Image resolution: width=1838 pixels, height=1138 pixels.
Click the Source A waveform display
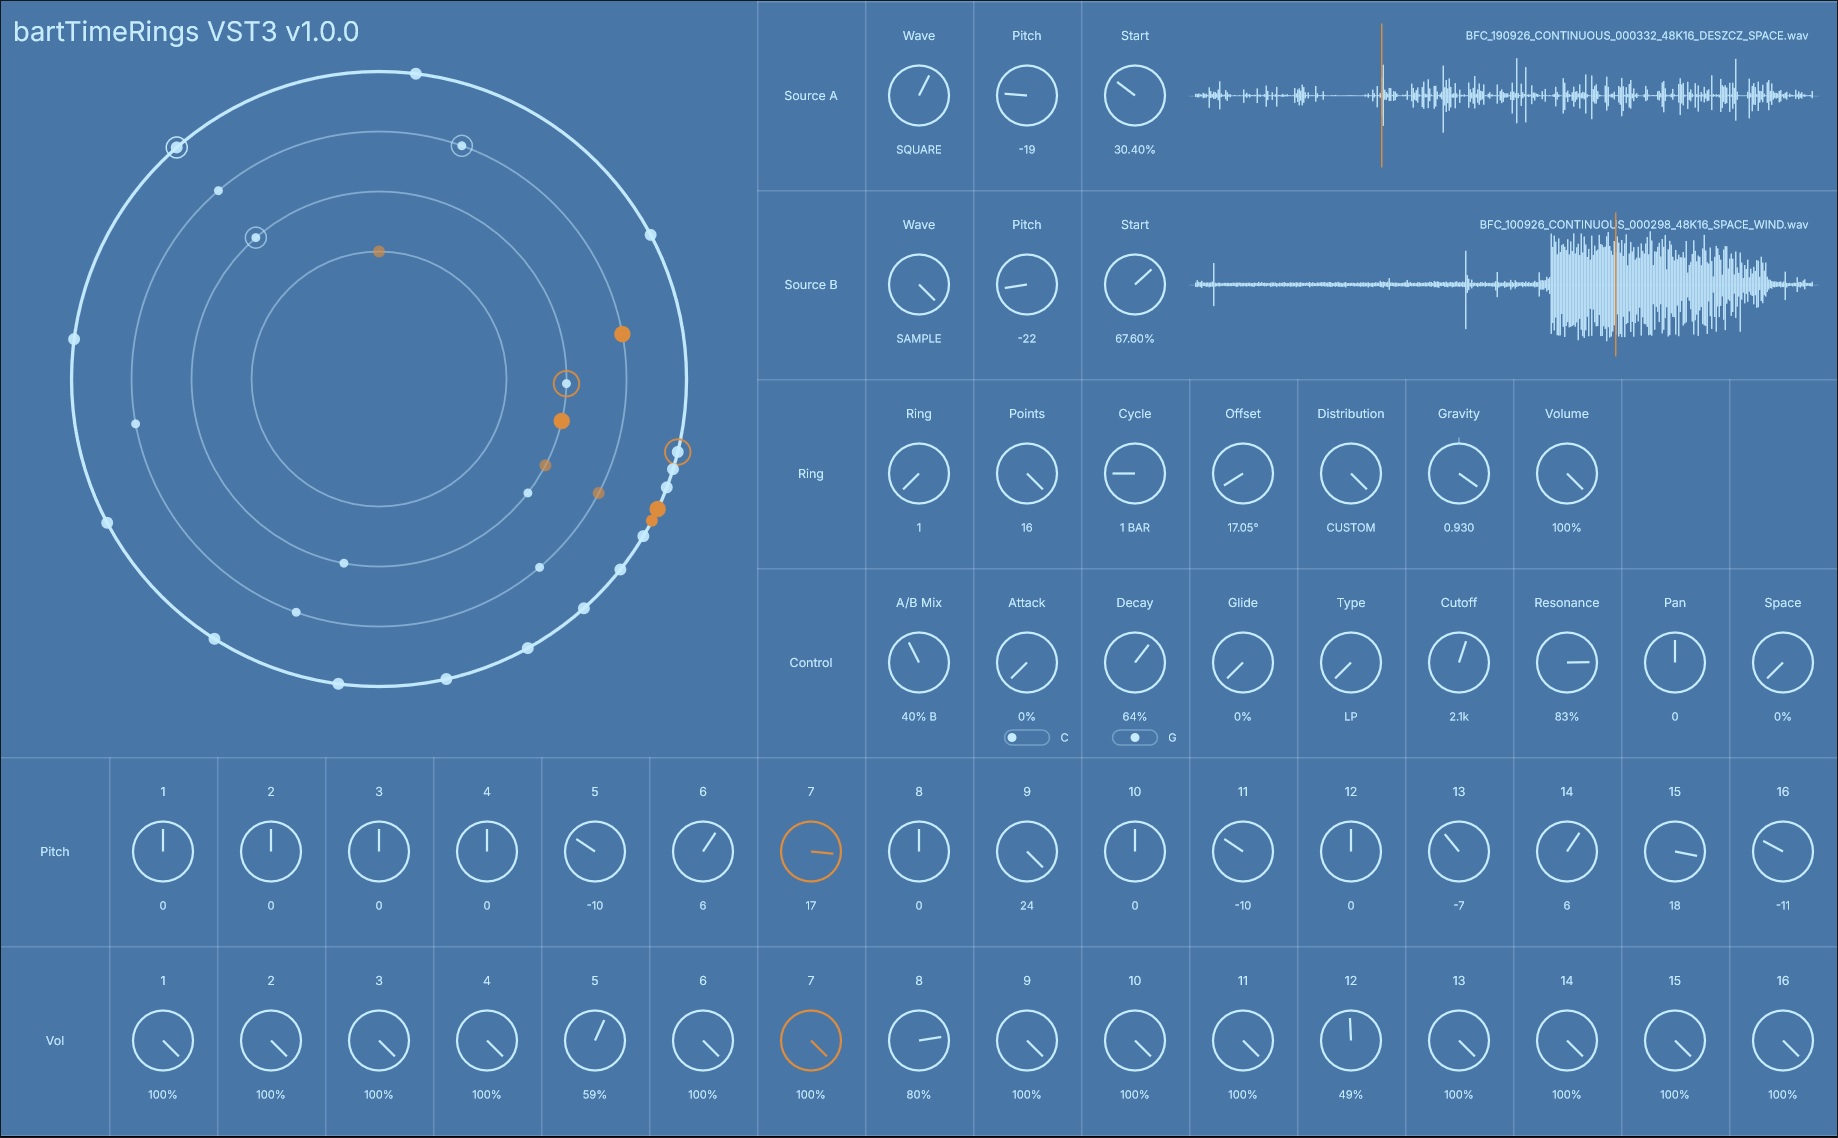[x=1504, y=96]
